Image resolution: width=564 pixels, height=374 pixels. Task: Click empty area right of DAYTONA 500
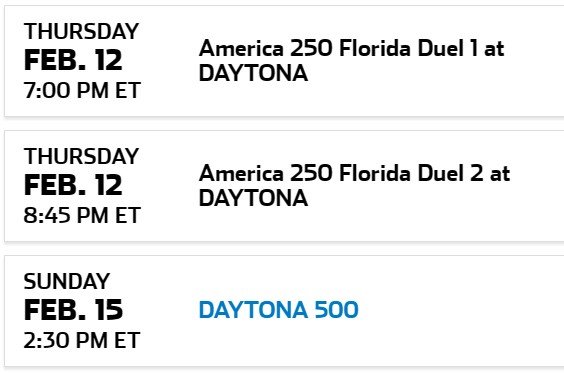point(460,310)
